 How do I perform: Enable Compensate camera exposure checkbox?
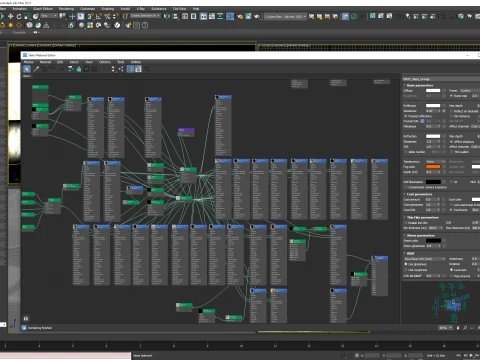click(406, 187)
